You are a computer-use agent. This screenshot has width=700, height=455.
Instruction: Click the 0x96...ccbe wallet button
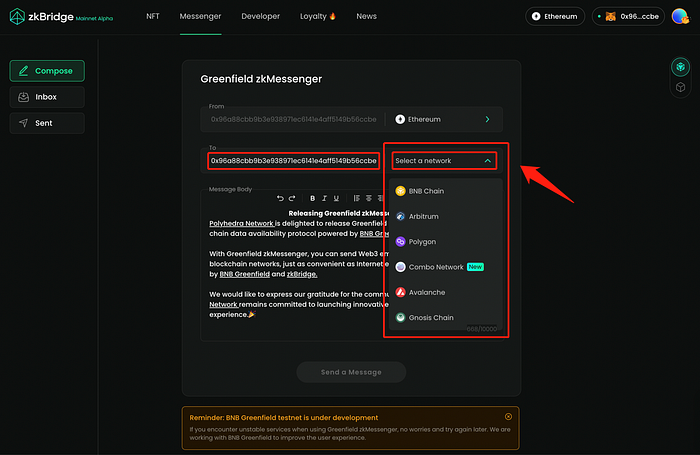tap(628, 17)
